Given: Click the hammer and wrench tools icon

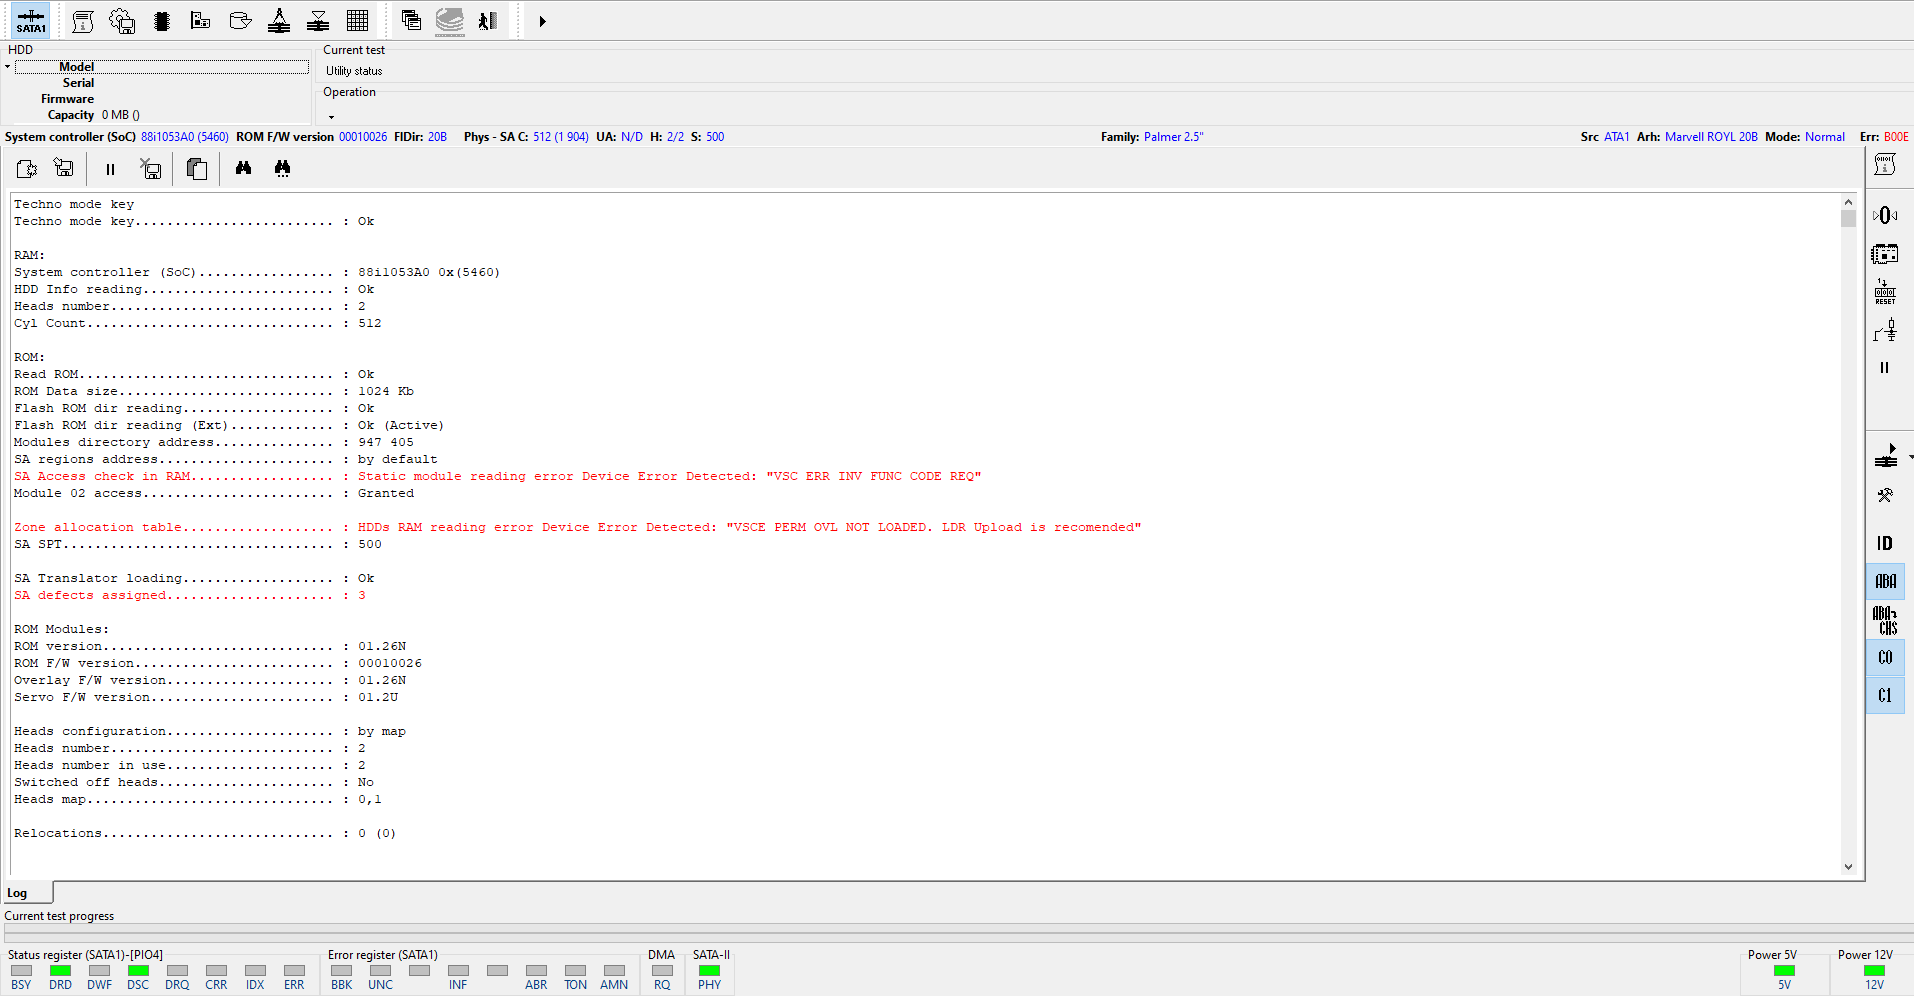Looking at the screenshot, I should pos(1885,495).
